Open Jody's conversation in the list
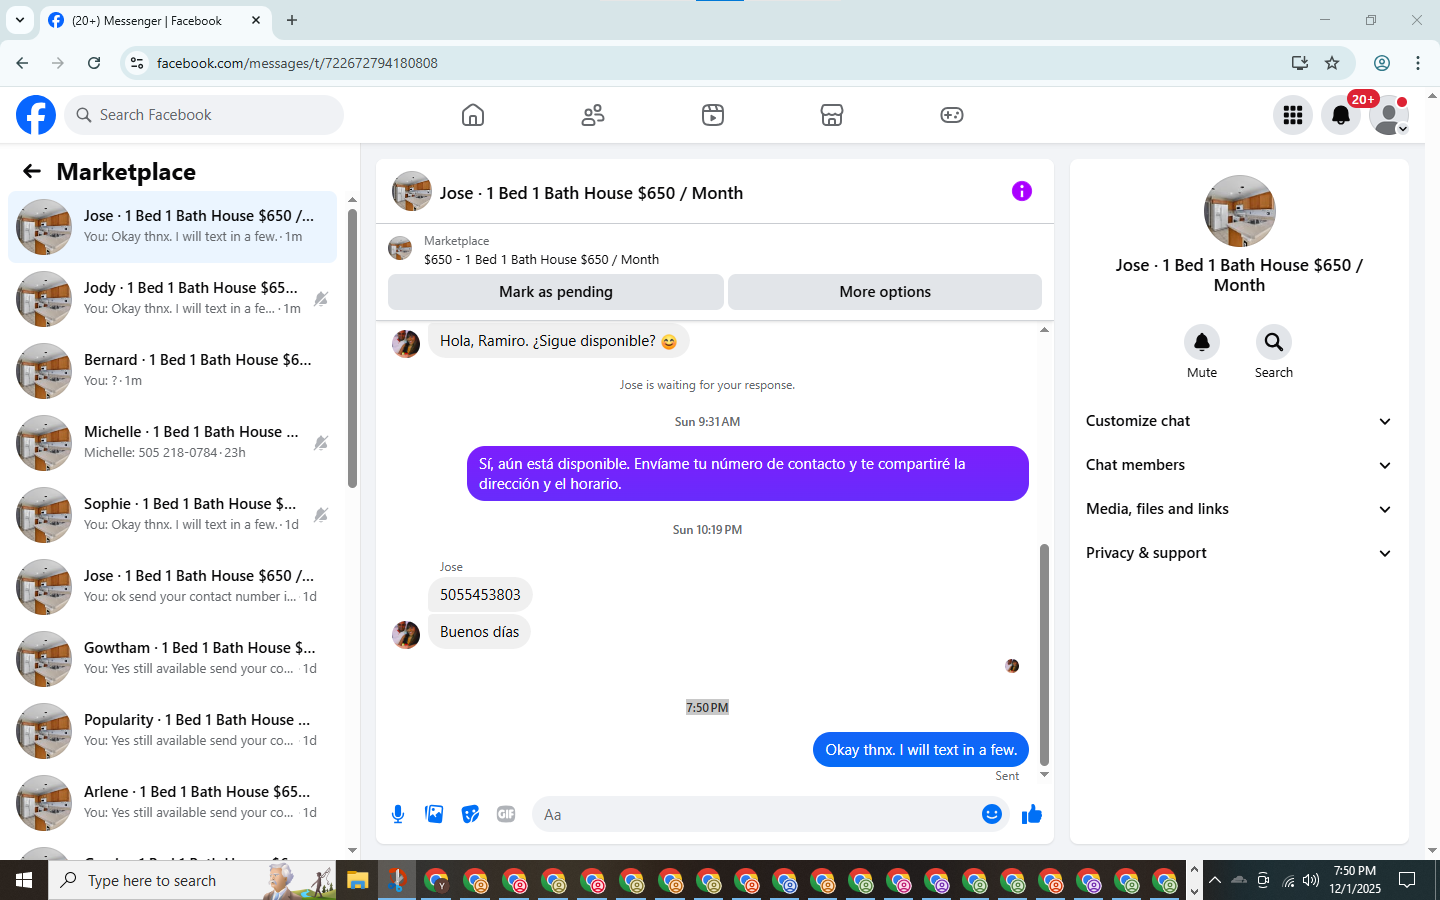The image size is (1440, 900). [x=172, y=299]
